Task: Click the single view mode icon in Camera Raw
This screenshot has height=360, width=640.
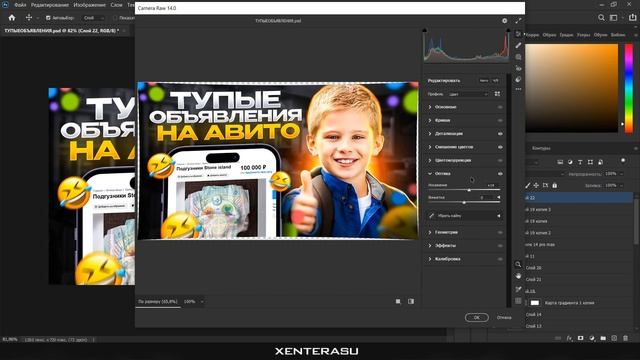Action: click(x=398, y=301)
